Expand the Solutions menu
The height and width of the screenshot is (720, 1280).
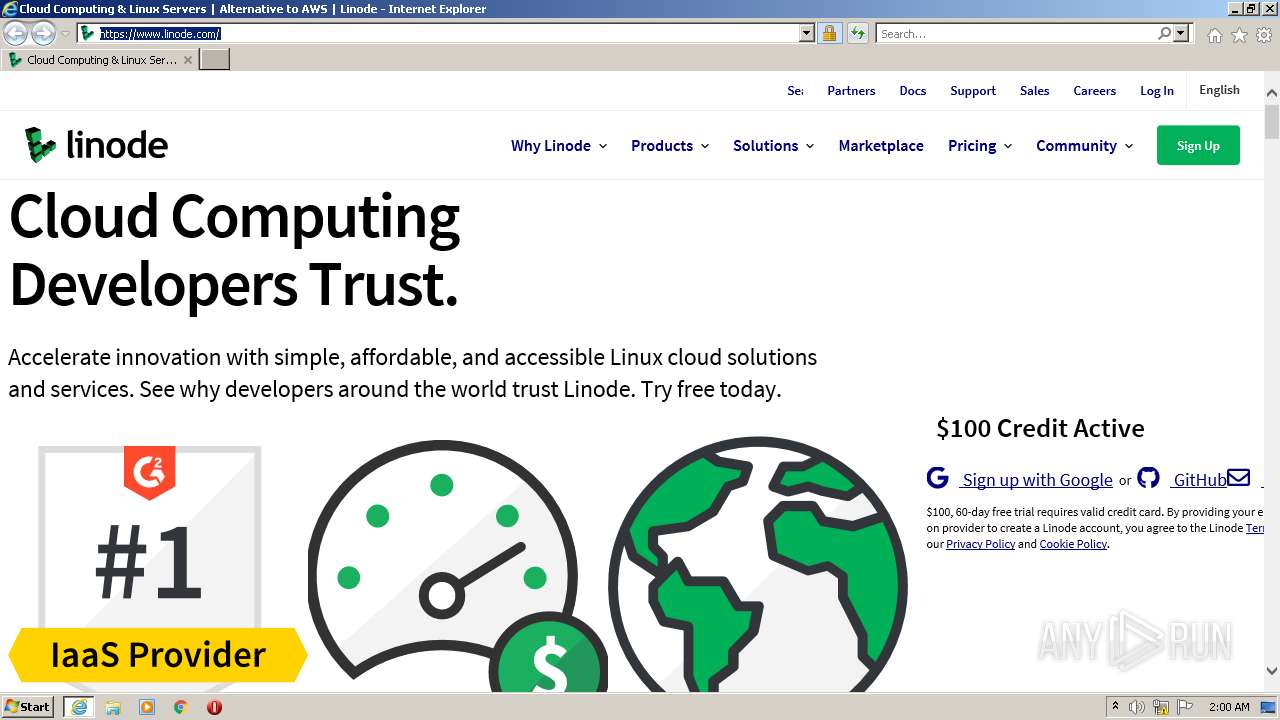(x=774, y=145)
